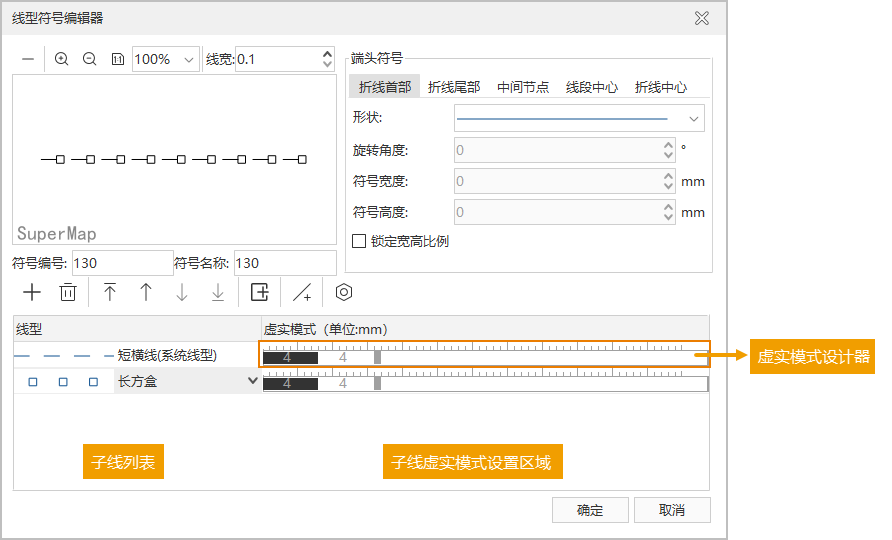
Task: Click solid black segment in 短横线 pattern
Action: point(290,357)
